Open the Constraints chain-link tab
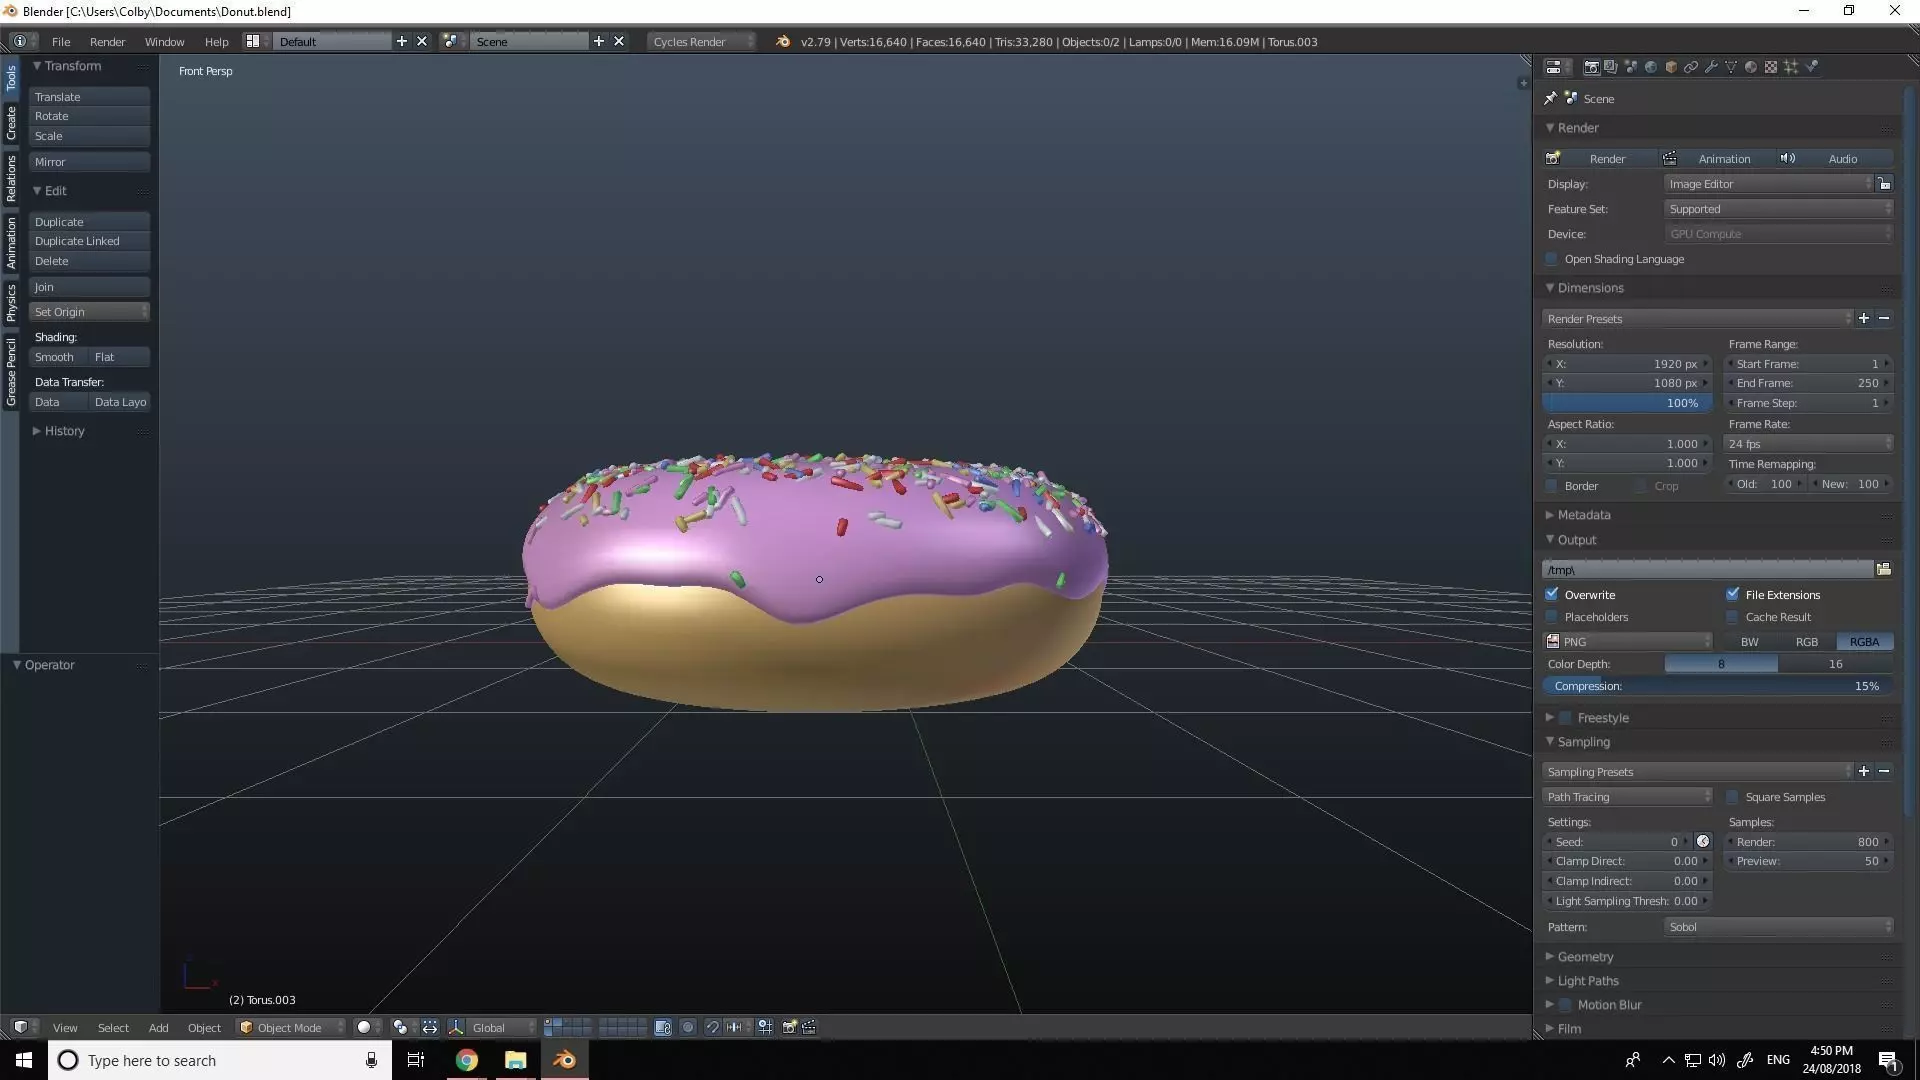The image size is (1920, 1080). pos(1691,67)
